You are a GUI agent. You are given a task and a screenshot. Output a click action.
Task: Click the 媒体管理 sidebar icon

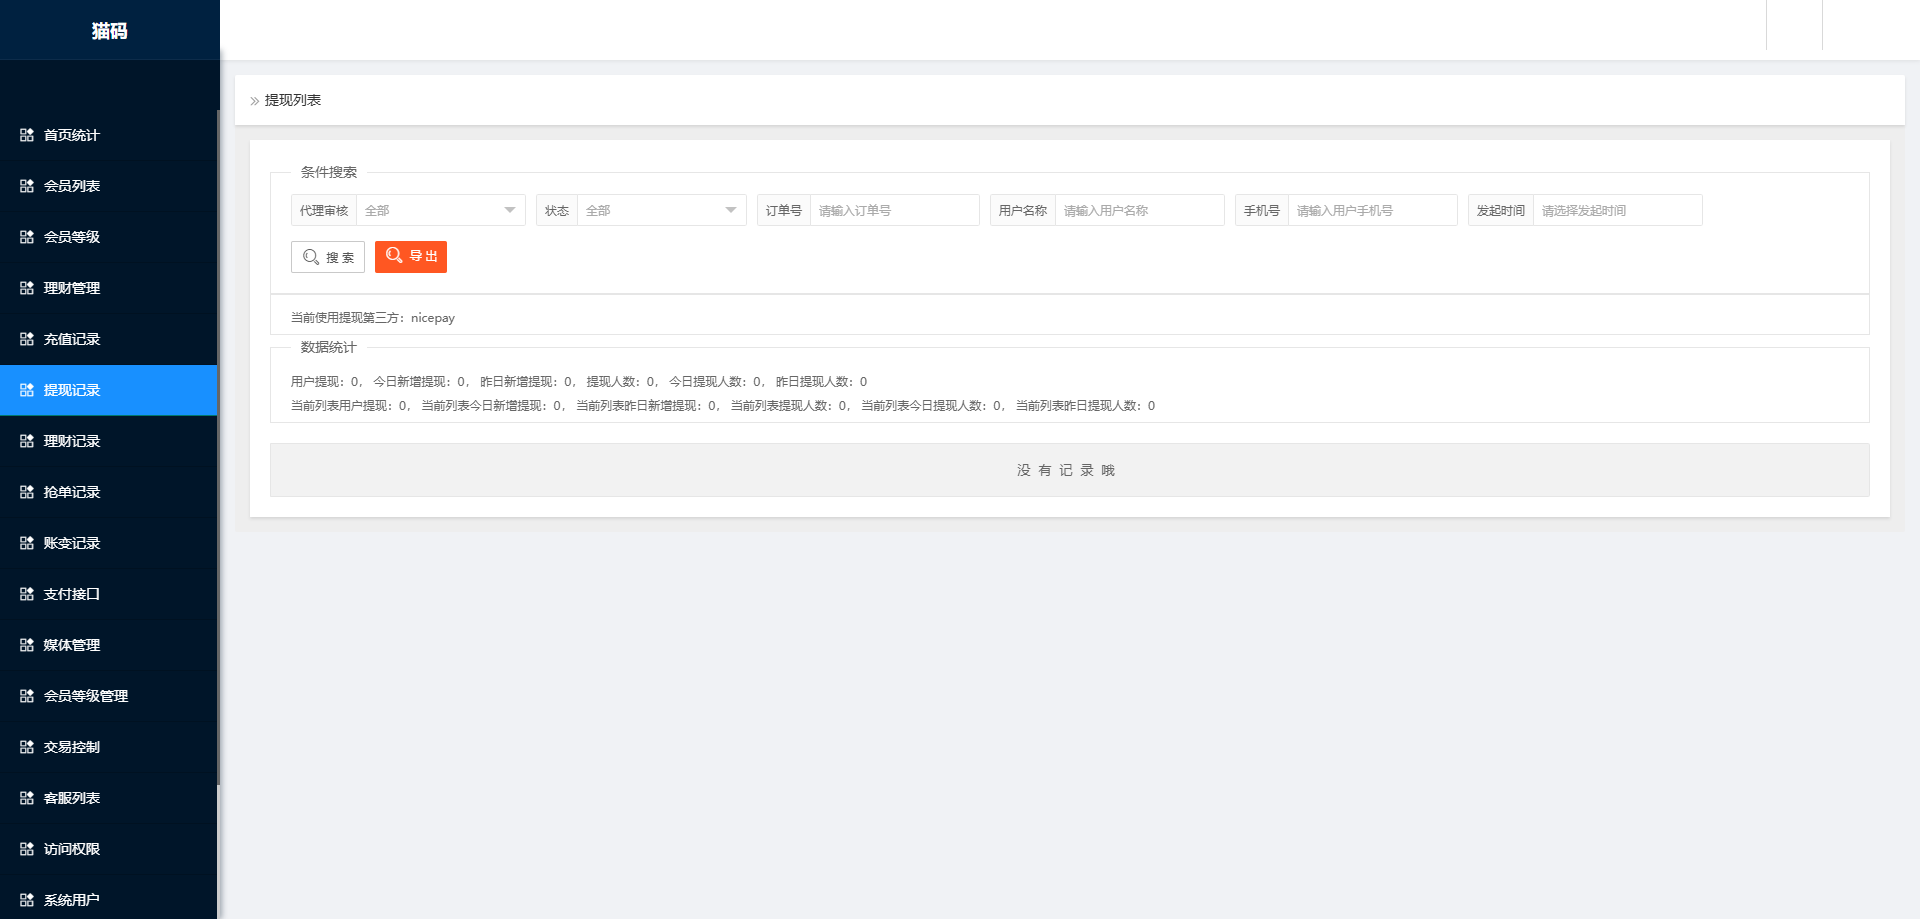click(26, 645)
